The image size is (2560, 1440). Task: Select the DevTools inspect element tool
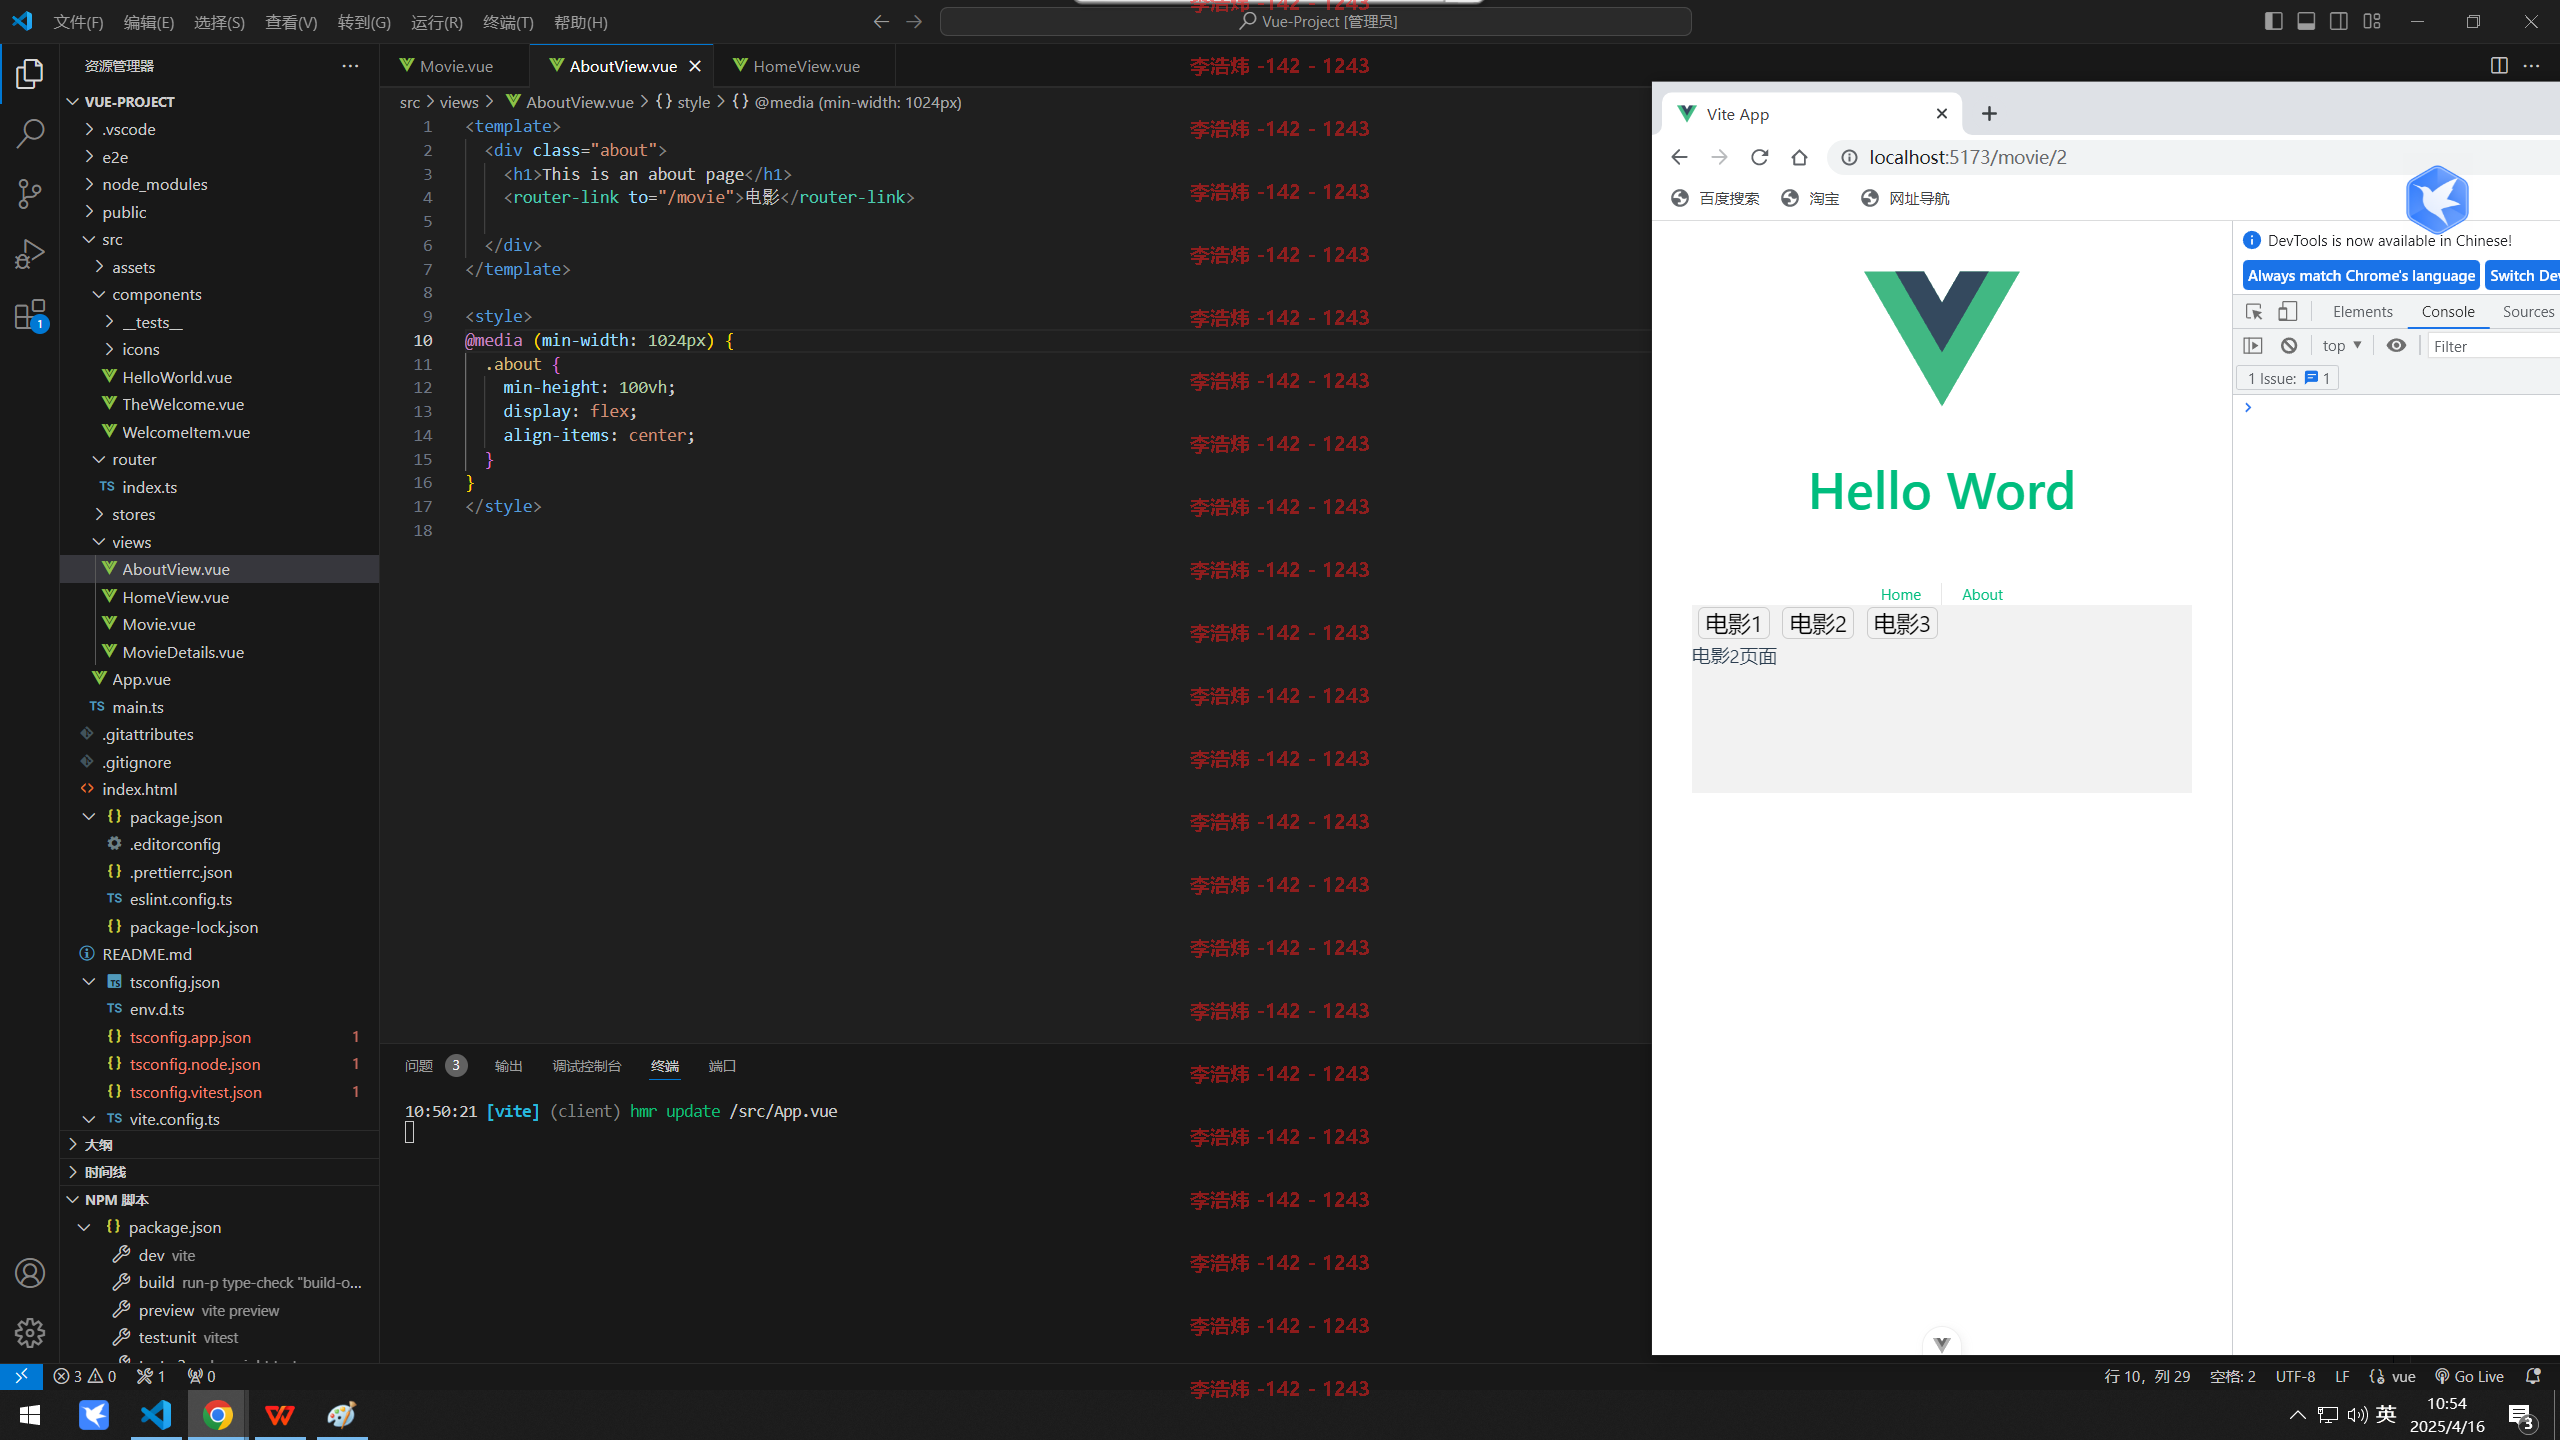(2254, 312)
